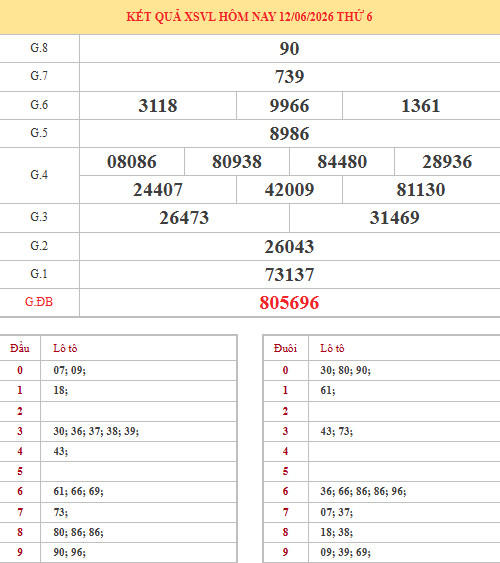Select Đầu row 7 value '73;'
The width and height of the screenshot is (500, 563).
pyautogui.click(x=61, y=512)
